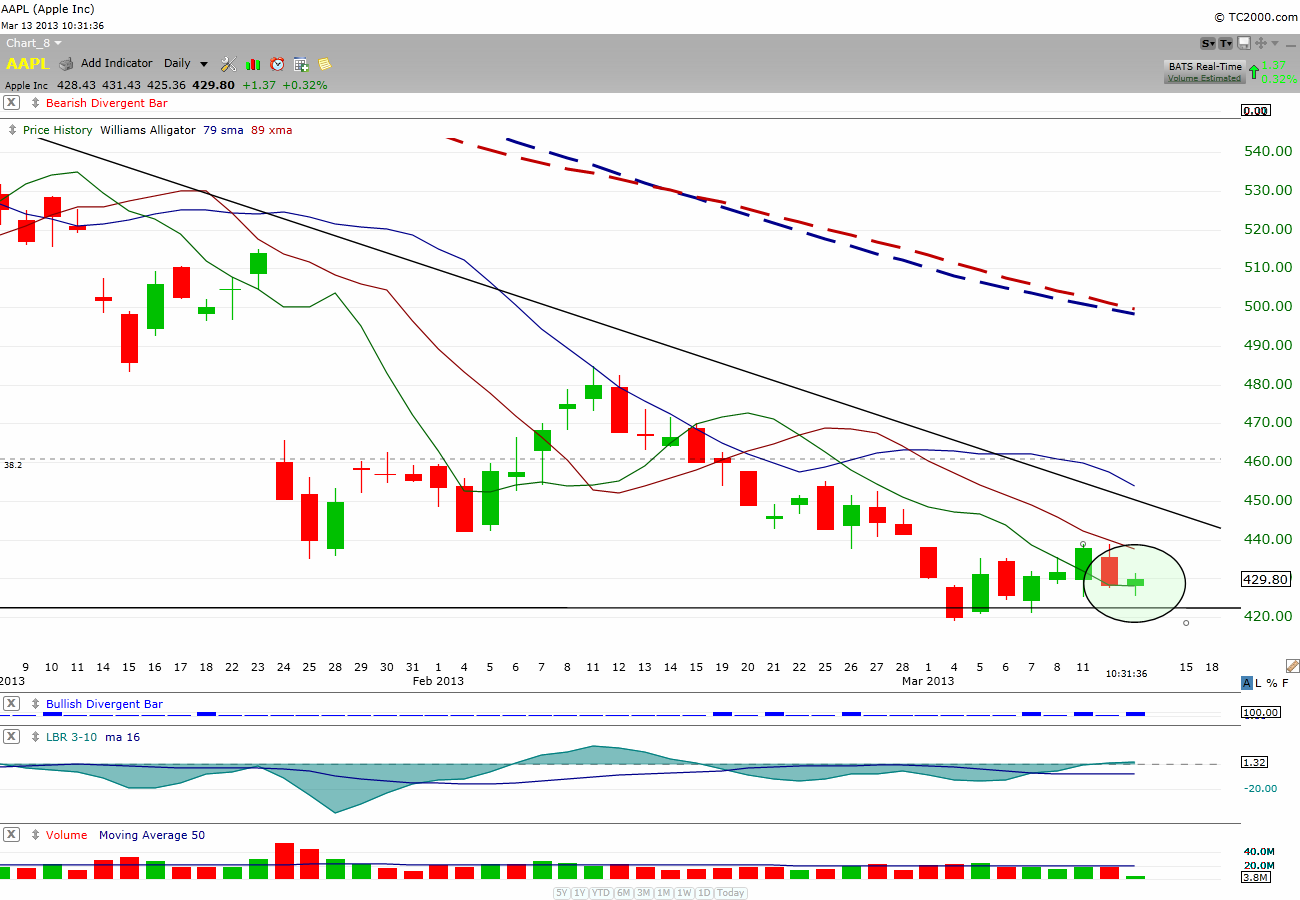Viewport: 1300px width, 900px height.
Task: Select the YTD time range
Action: coord(601,893)
